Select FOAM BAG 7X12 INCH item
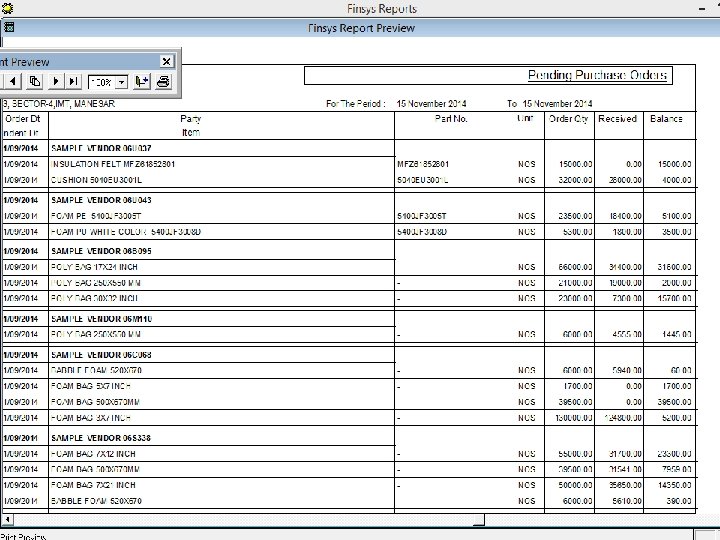The height and width of the screenshot is (540, 720). 93,454
